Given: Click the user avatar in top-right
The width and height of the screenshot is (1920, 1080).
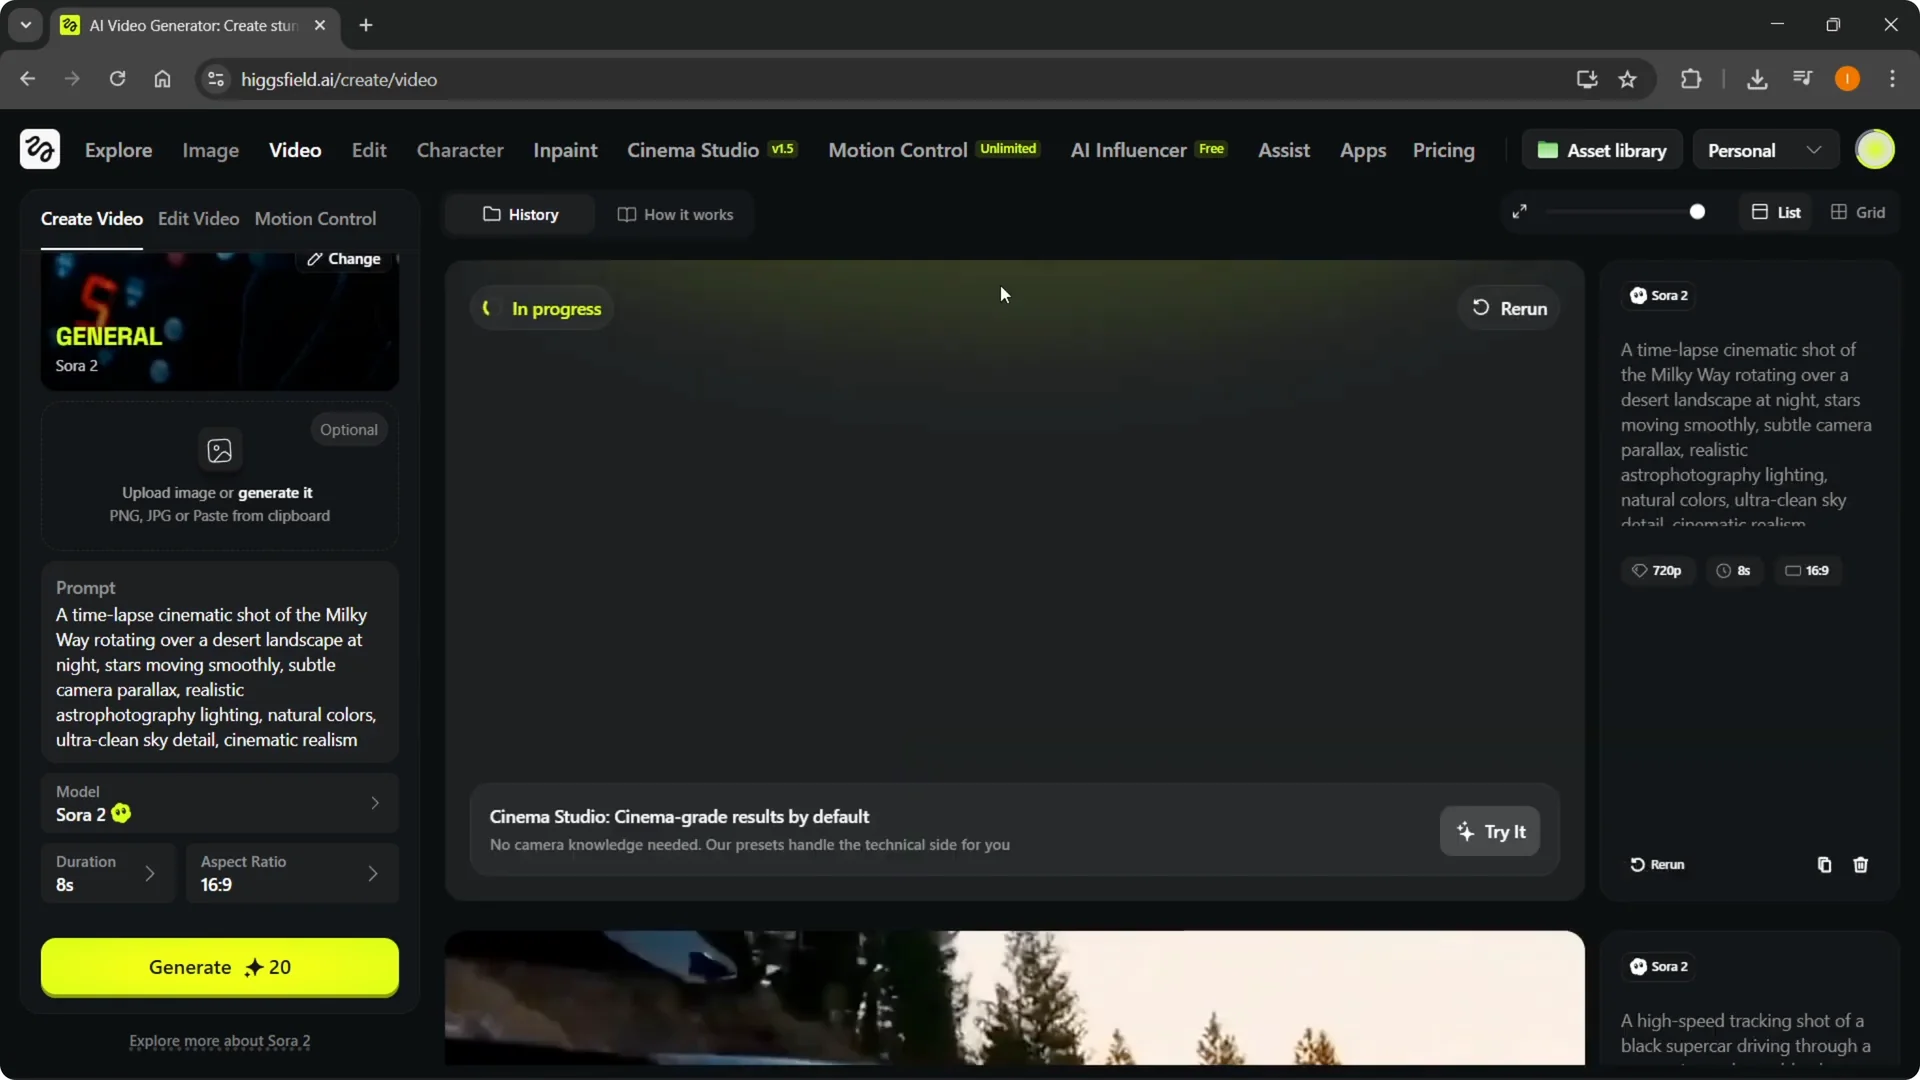Looking at the screenshot, I should coord(1876,149).
